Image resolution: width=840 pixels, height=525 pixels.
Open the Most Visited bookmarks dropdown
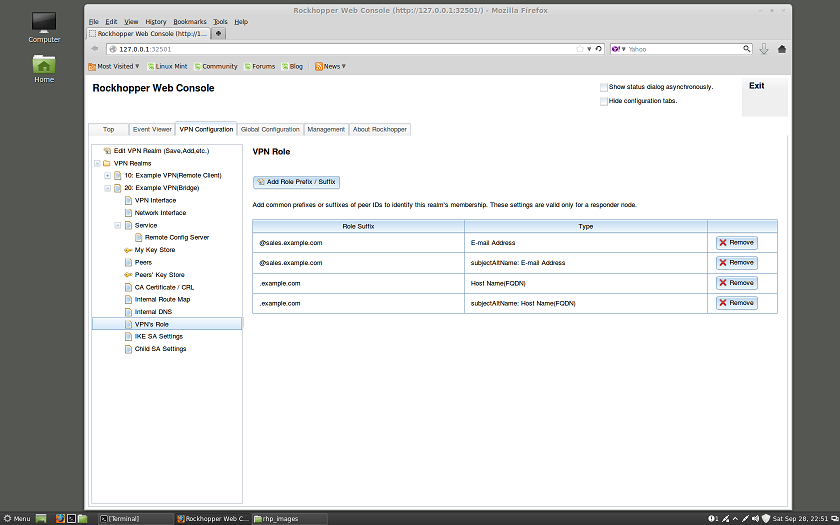(x=117, y=66)
